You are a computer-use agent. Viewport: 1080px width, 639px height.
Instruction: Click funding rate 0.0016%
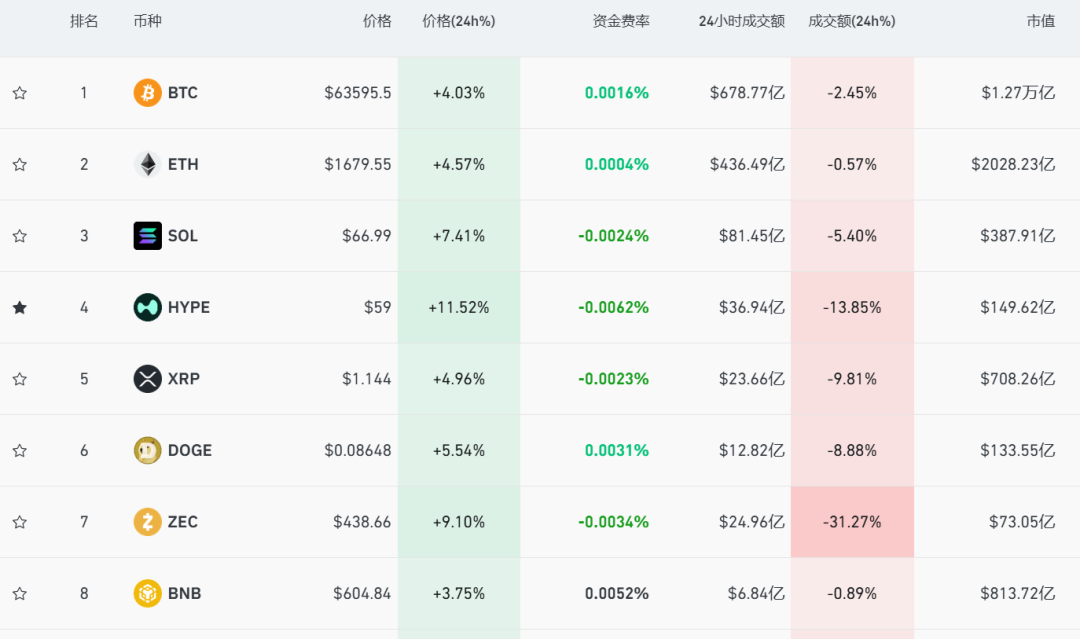[x=616, y=93]
